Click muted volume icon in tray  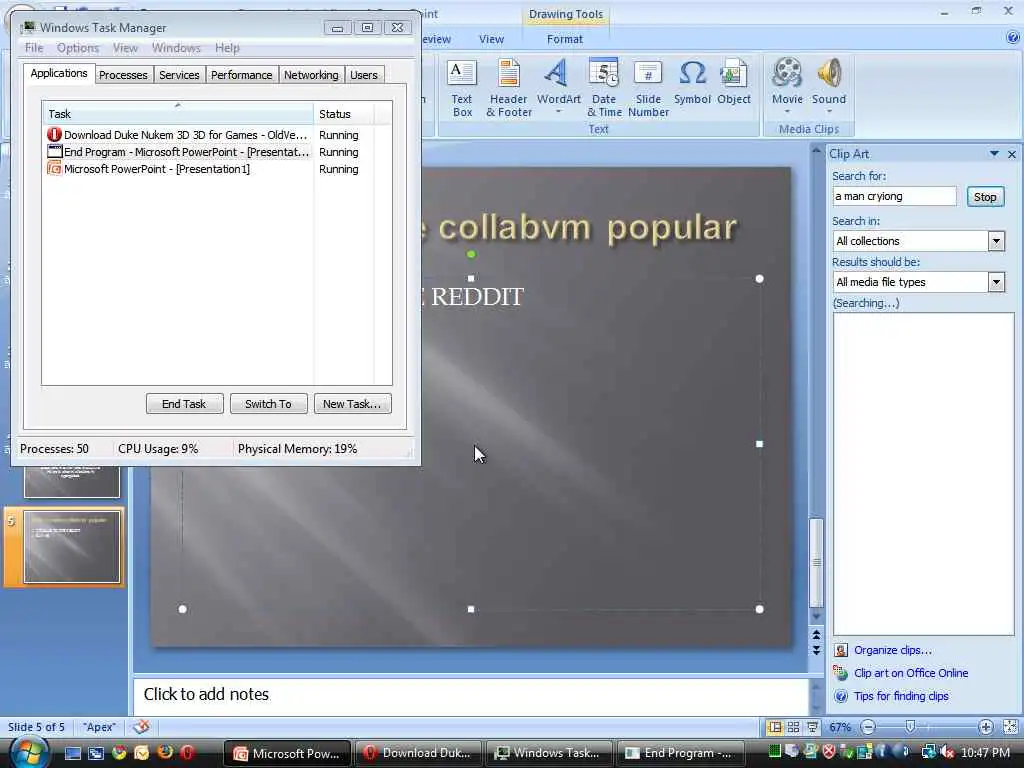[x=947, y=752]
